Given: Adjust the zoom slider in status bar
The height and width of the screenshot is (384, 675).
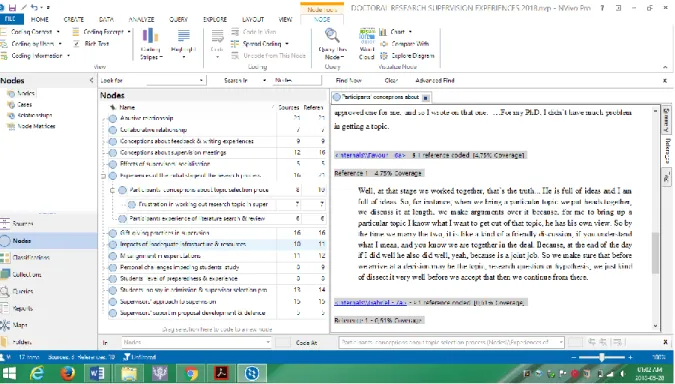Looking at the screenshot, I should pos(601,357).
